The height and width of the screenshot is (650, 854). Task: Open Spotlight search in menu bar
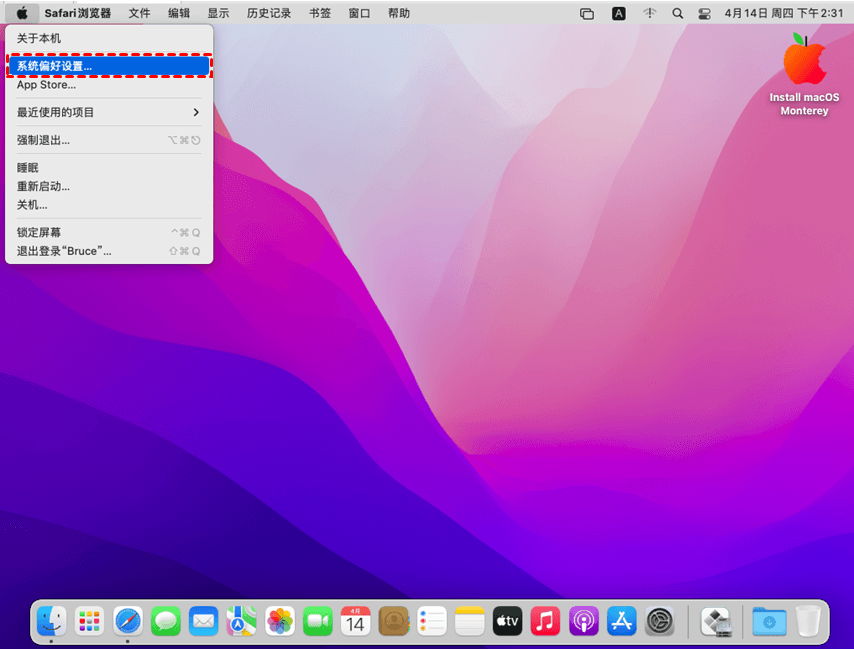tap(678, 14)
